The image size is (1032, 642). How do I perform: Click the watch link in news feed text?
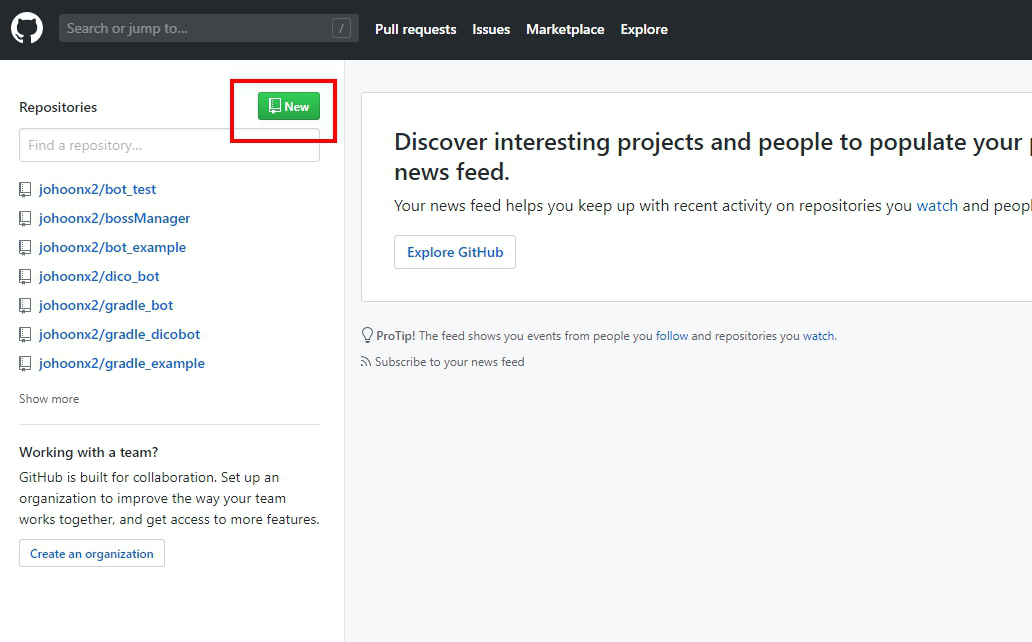(937, 205)
